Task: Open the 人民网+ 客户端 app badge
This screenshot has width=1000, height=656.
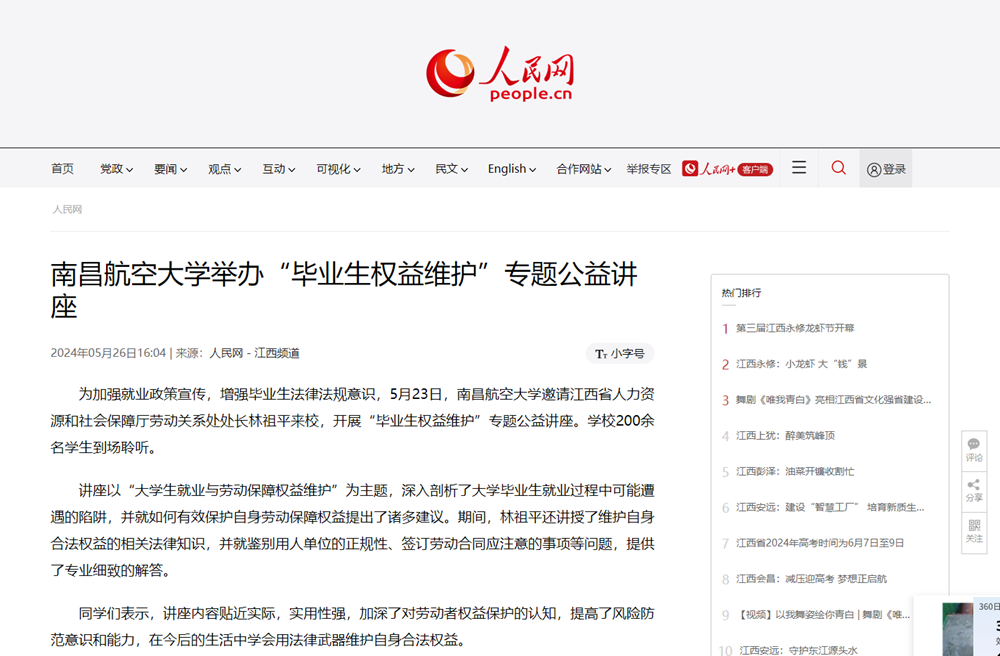Action: (x=727, y=168)
